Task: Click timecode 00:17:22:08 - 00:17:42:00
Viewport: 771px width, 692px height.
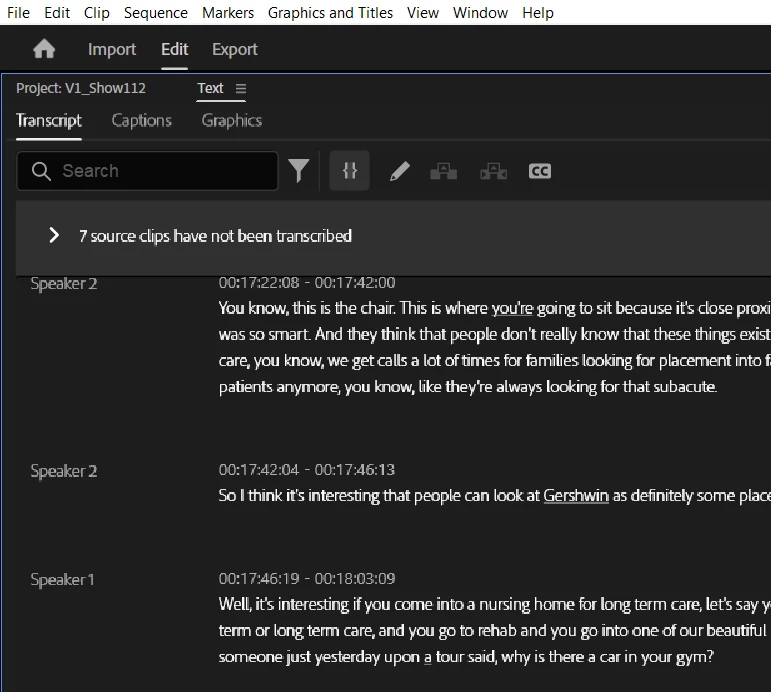Action: tap(307, 283)
